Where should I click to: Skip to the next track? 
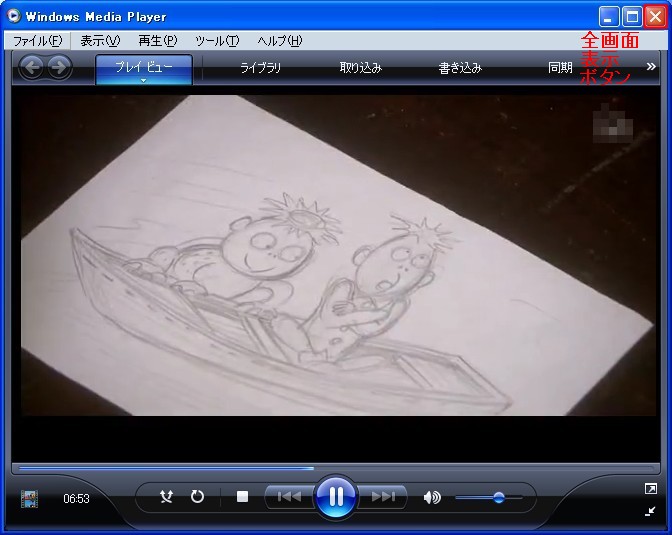pyautogui.click(x=383, y=497)
